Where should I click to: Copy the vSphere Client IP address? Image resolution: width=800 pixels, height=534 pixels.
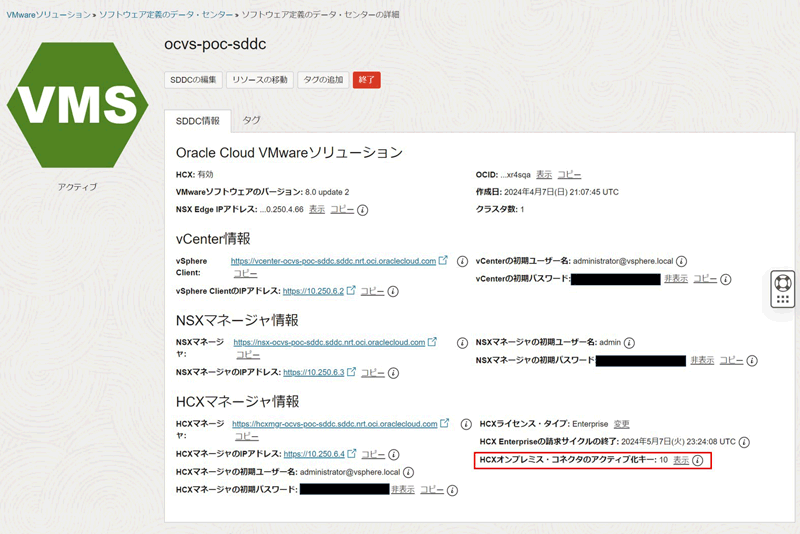(372, 291)
